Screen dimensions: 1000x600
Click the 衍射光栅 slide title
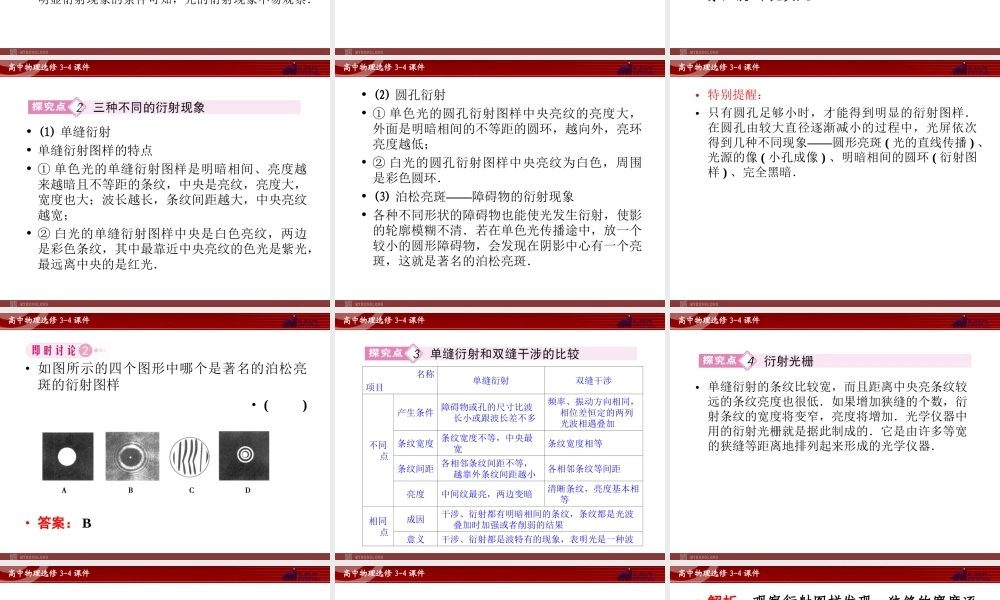coord(788,361)
